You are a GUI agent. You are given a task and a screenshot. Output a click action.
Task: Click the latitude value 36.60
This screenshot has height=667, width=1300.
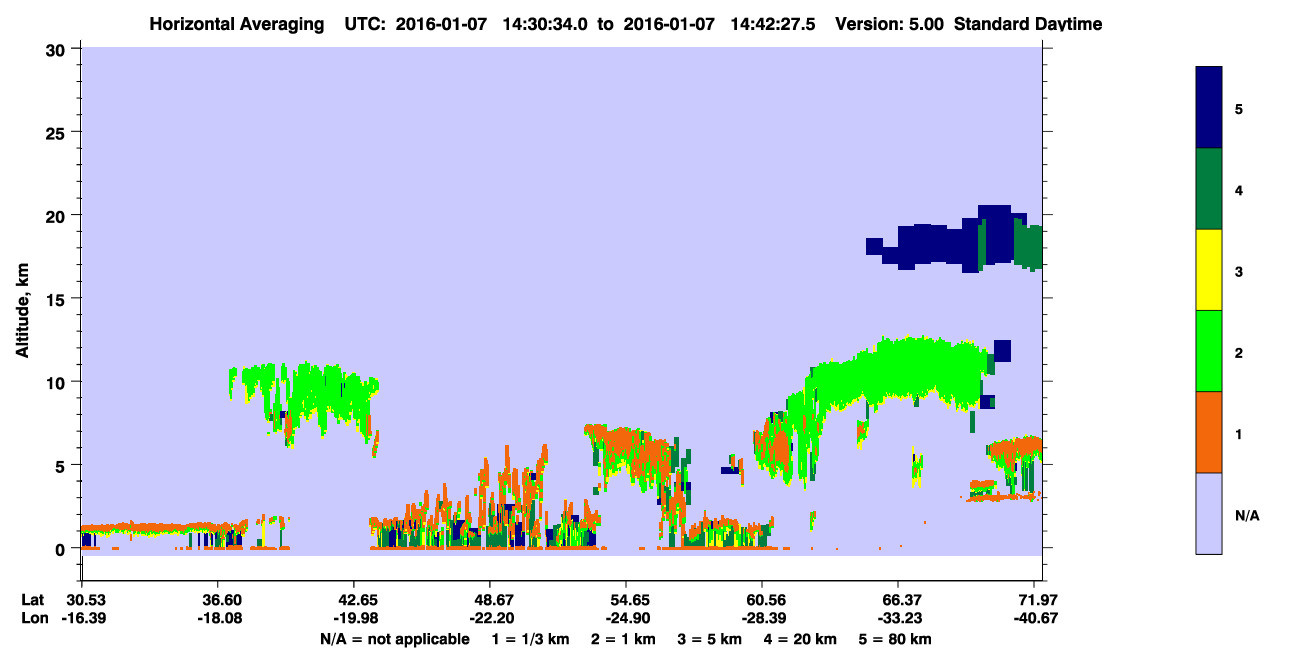(x=218, y=599)
